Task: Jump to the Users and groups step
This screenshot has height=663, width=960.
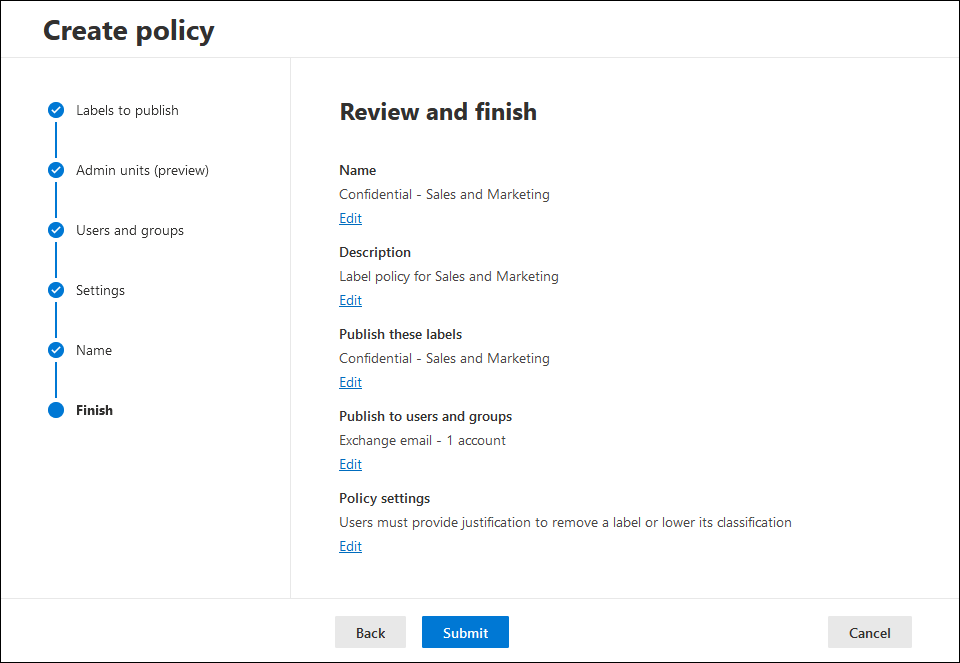Action: [x=130, y=230]
